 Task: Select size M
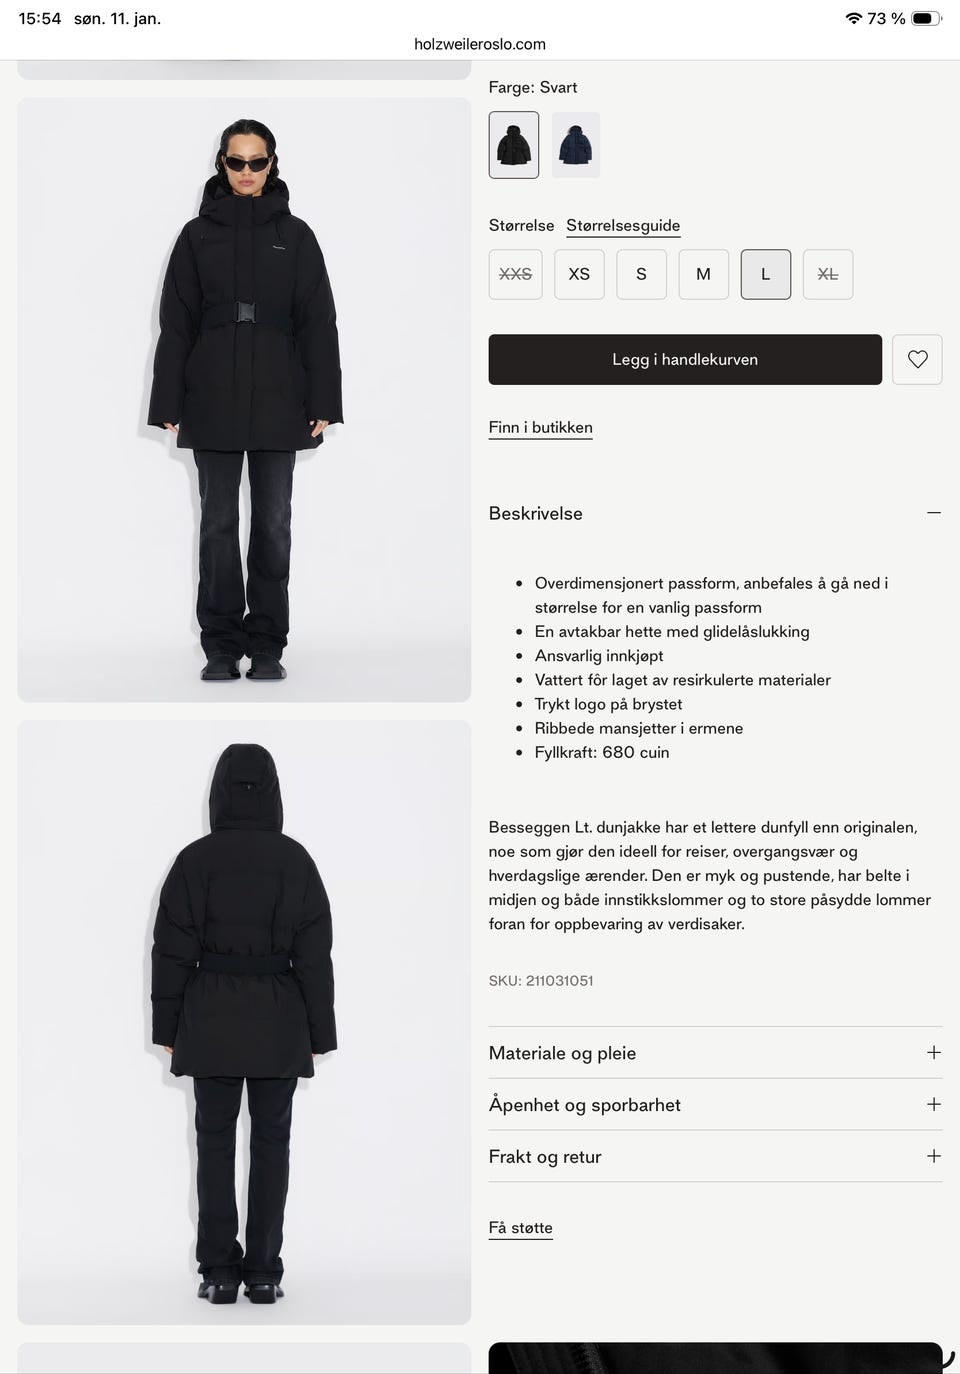coord(703,274)
